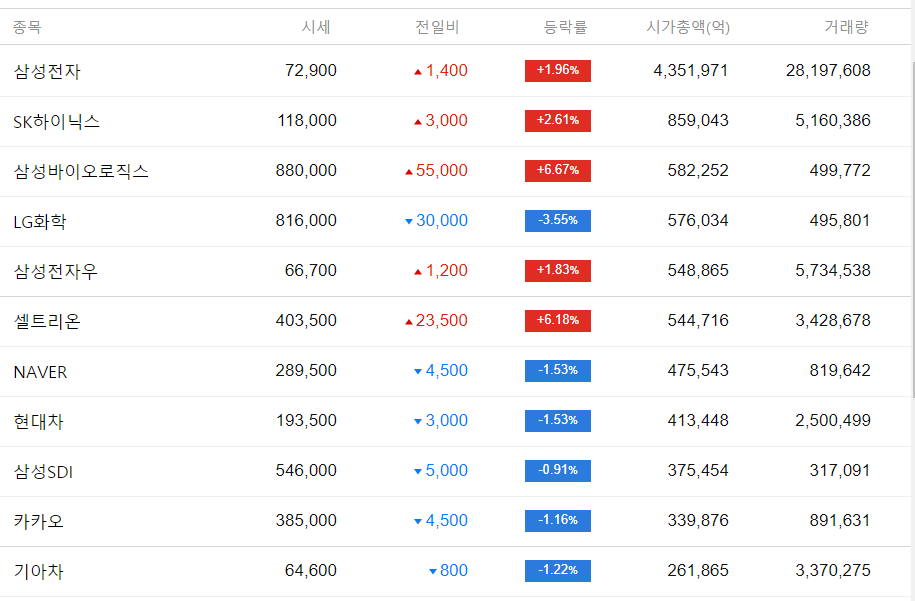Screen dimensions: 915x601
Task: Click the 576,034 market cap value
Action: tap(698, 221)
